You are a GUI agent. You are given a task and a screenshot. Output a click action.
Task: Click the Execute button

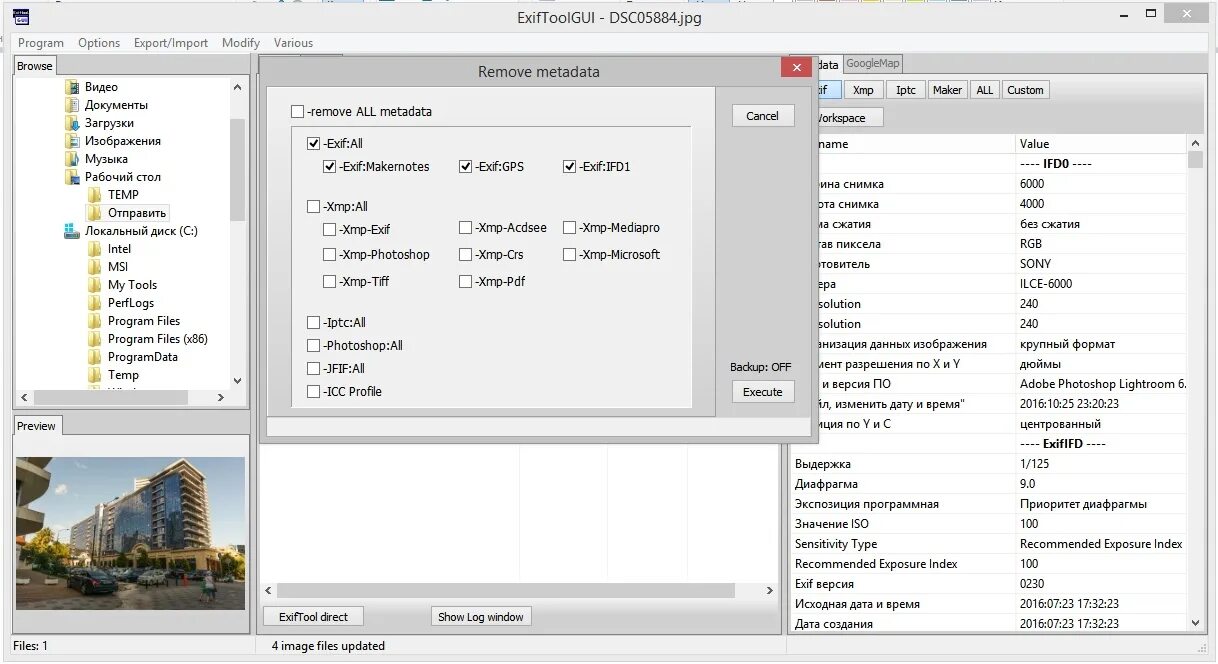[763, 392]
